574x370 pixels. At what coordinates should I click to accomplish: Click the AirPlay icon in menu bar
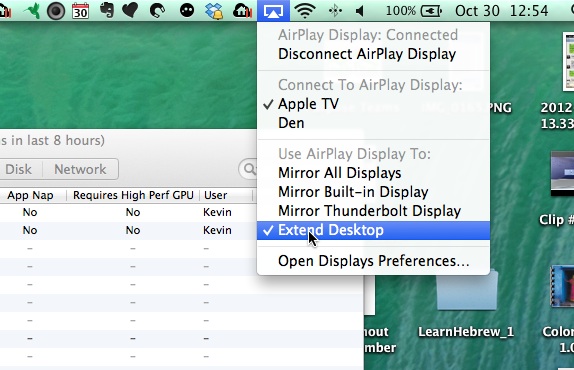pyautogui.click(x=273, y=11)
